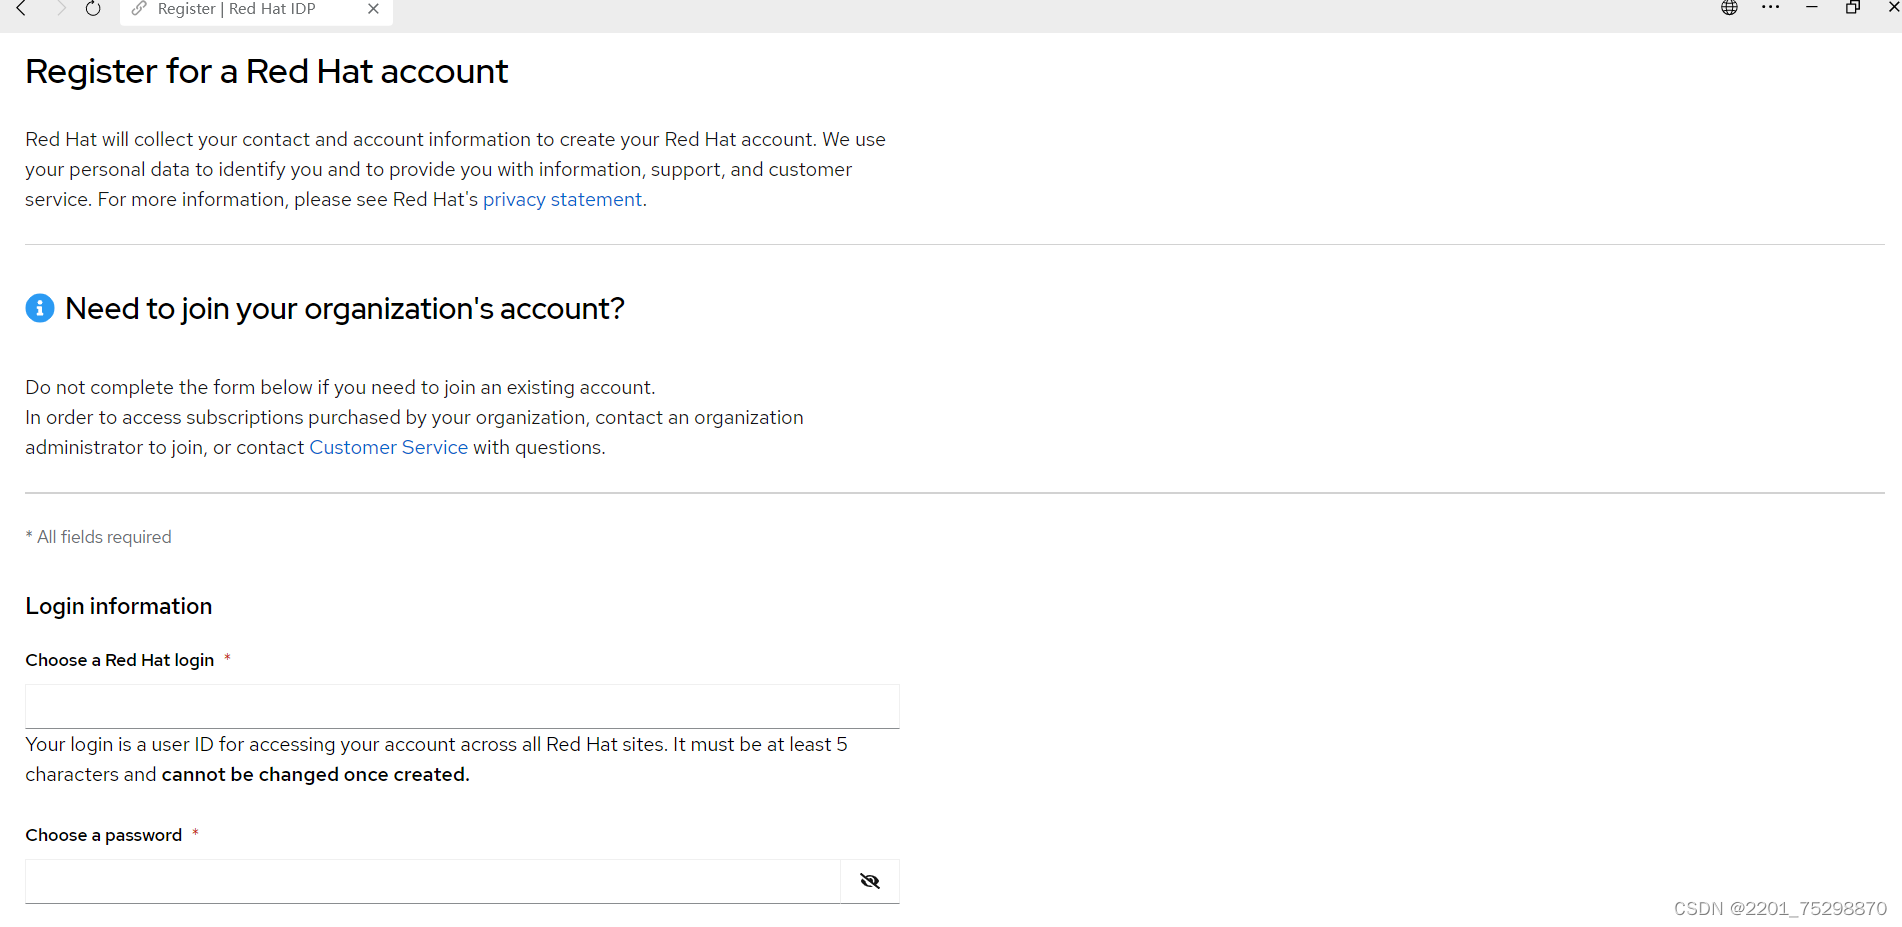1902x927 pixels.
Task: Click the 'Need to join your organization's account?' heading
Action: coord(345,309)
